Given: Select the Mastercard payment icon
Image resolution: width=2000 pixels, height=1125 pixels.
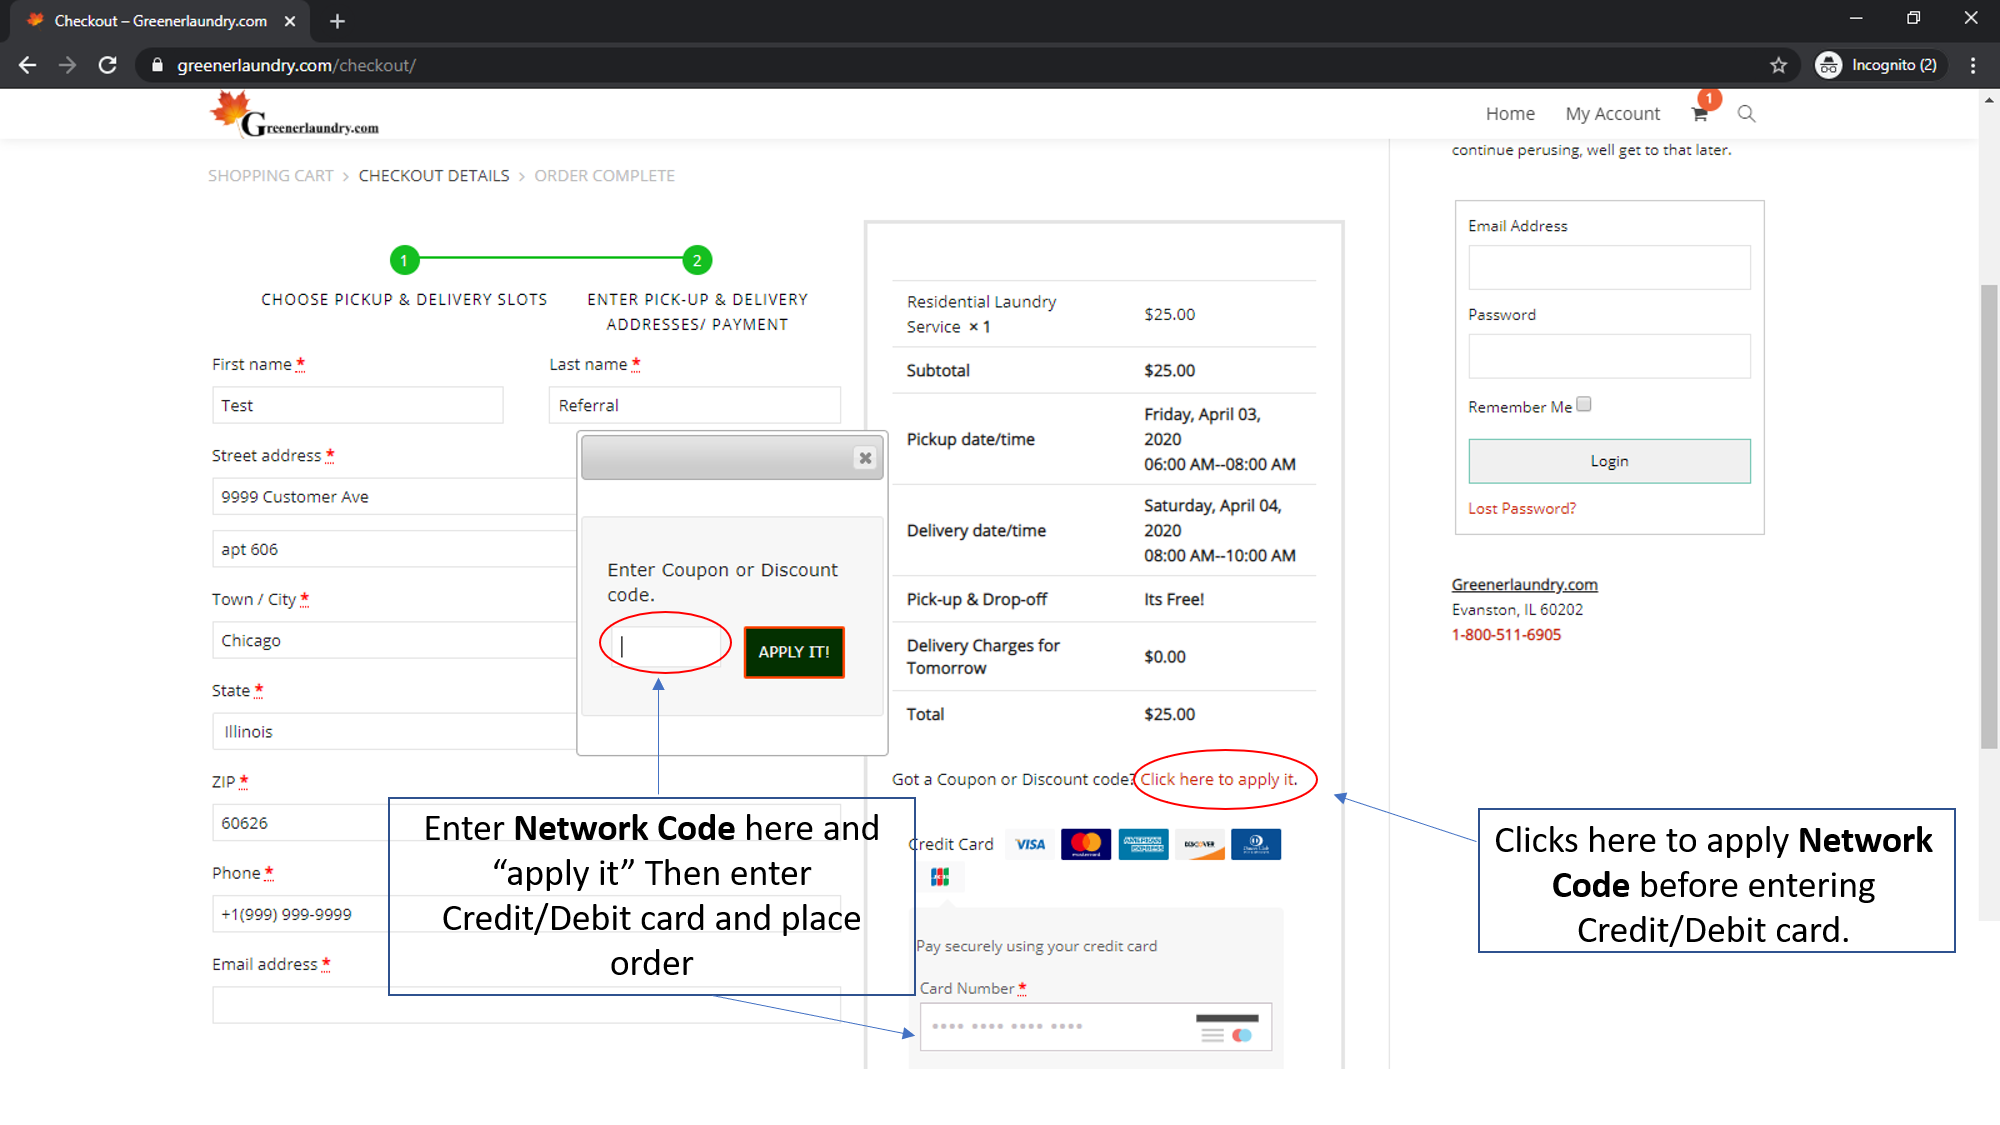Looking at the screenshot, I should pos(1086,843).
